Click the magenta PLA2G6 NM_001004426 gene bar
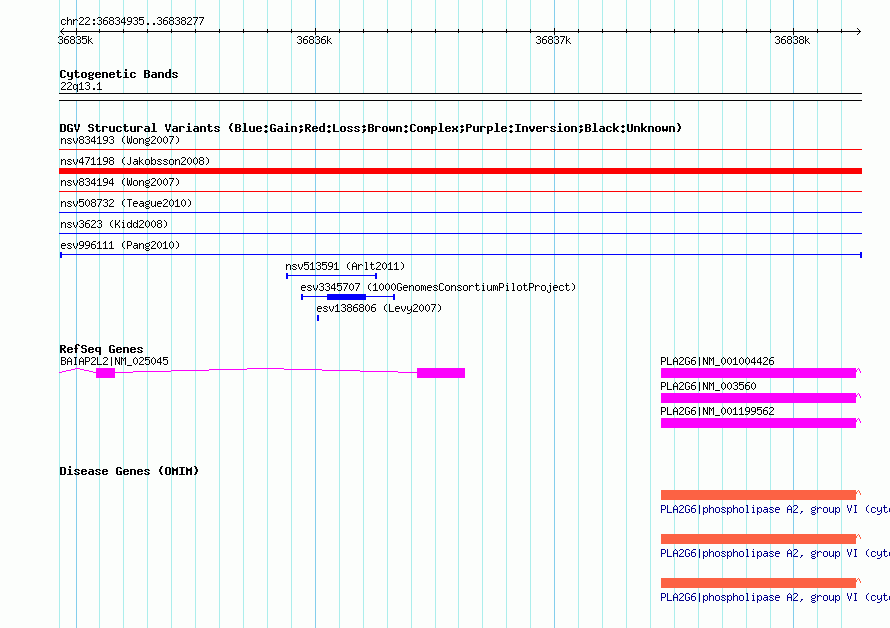The width and height of the screenshot is (890, 628). pos(758,373)
